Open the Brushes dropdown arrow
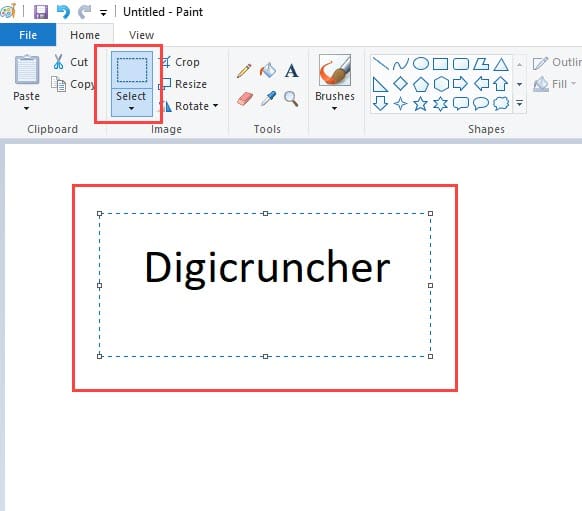The height and width of the screenshot is (511, 582). coord(335,108)
